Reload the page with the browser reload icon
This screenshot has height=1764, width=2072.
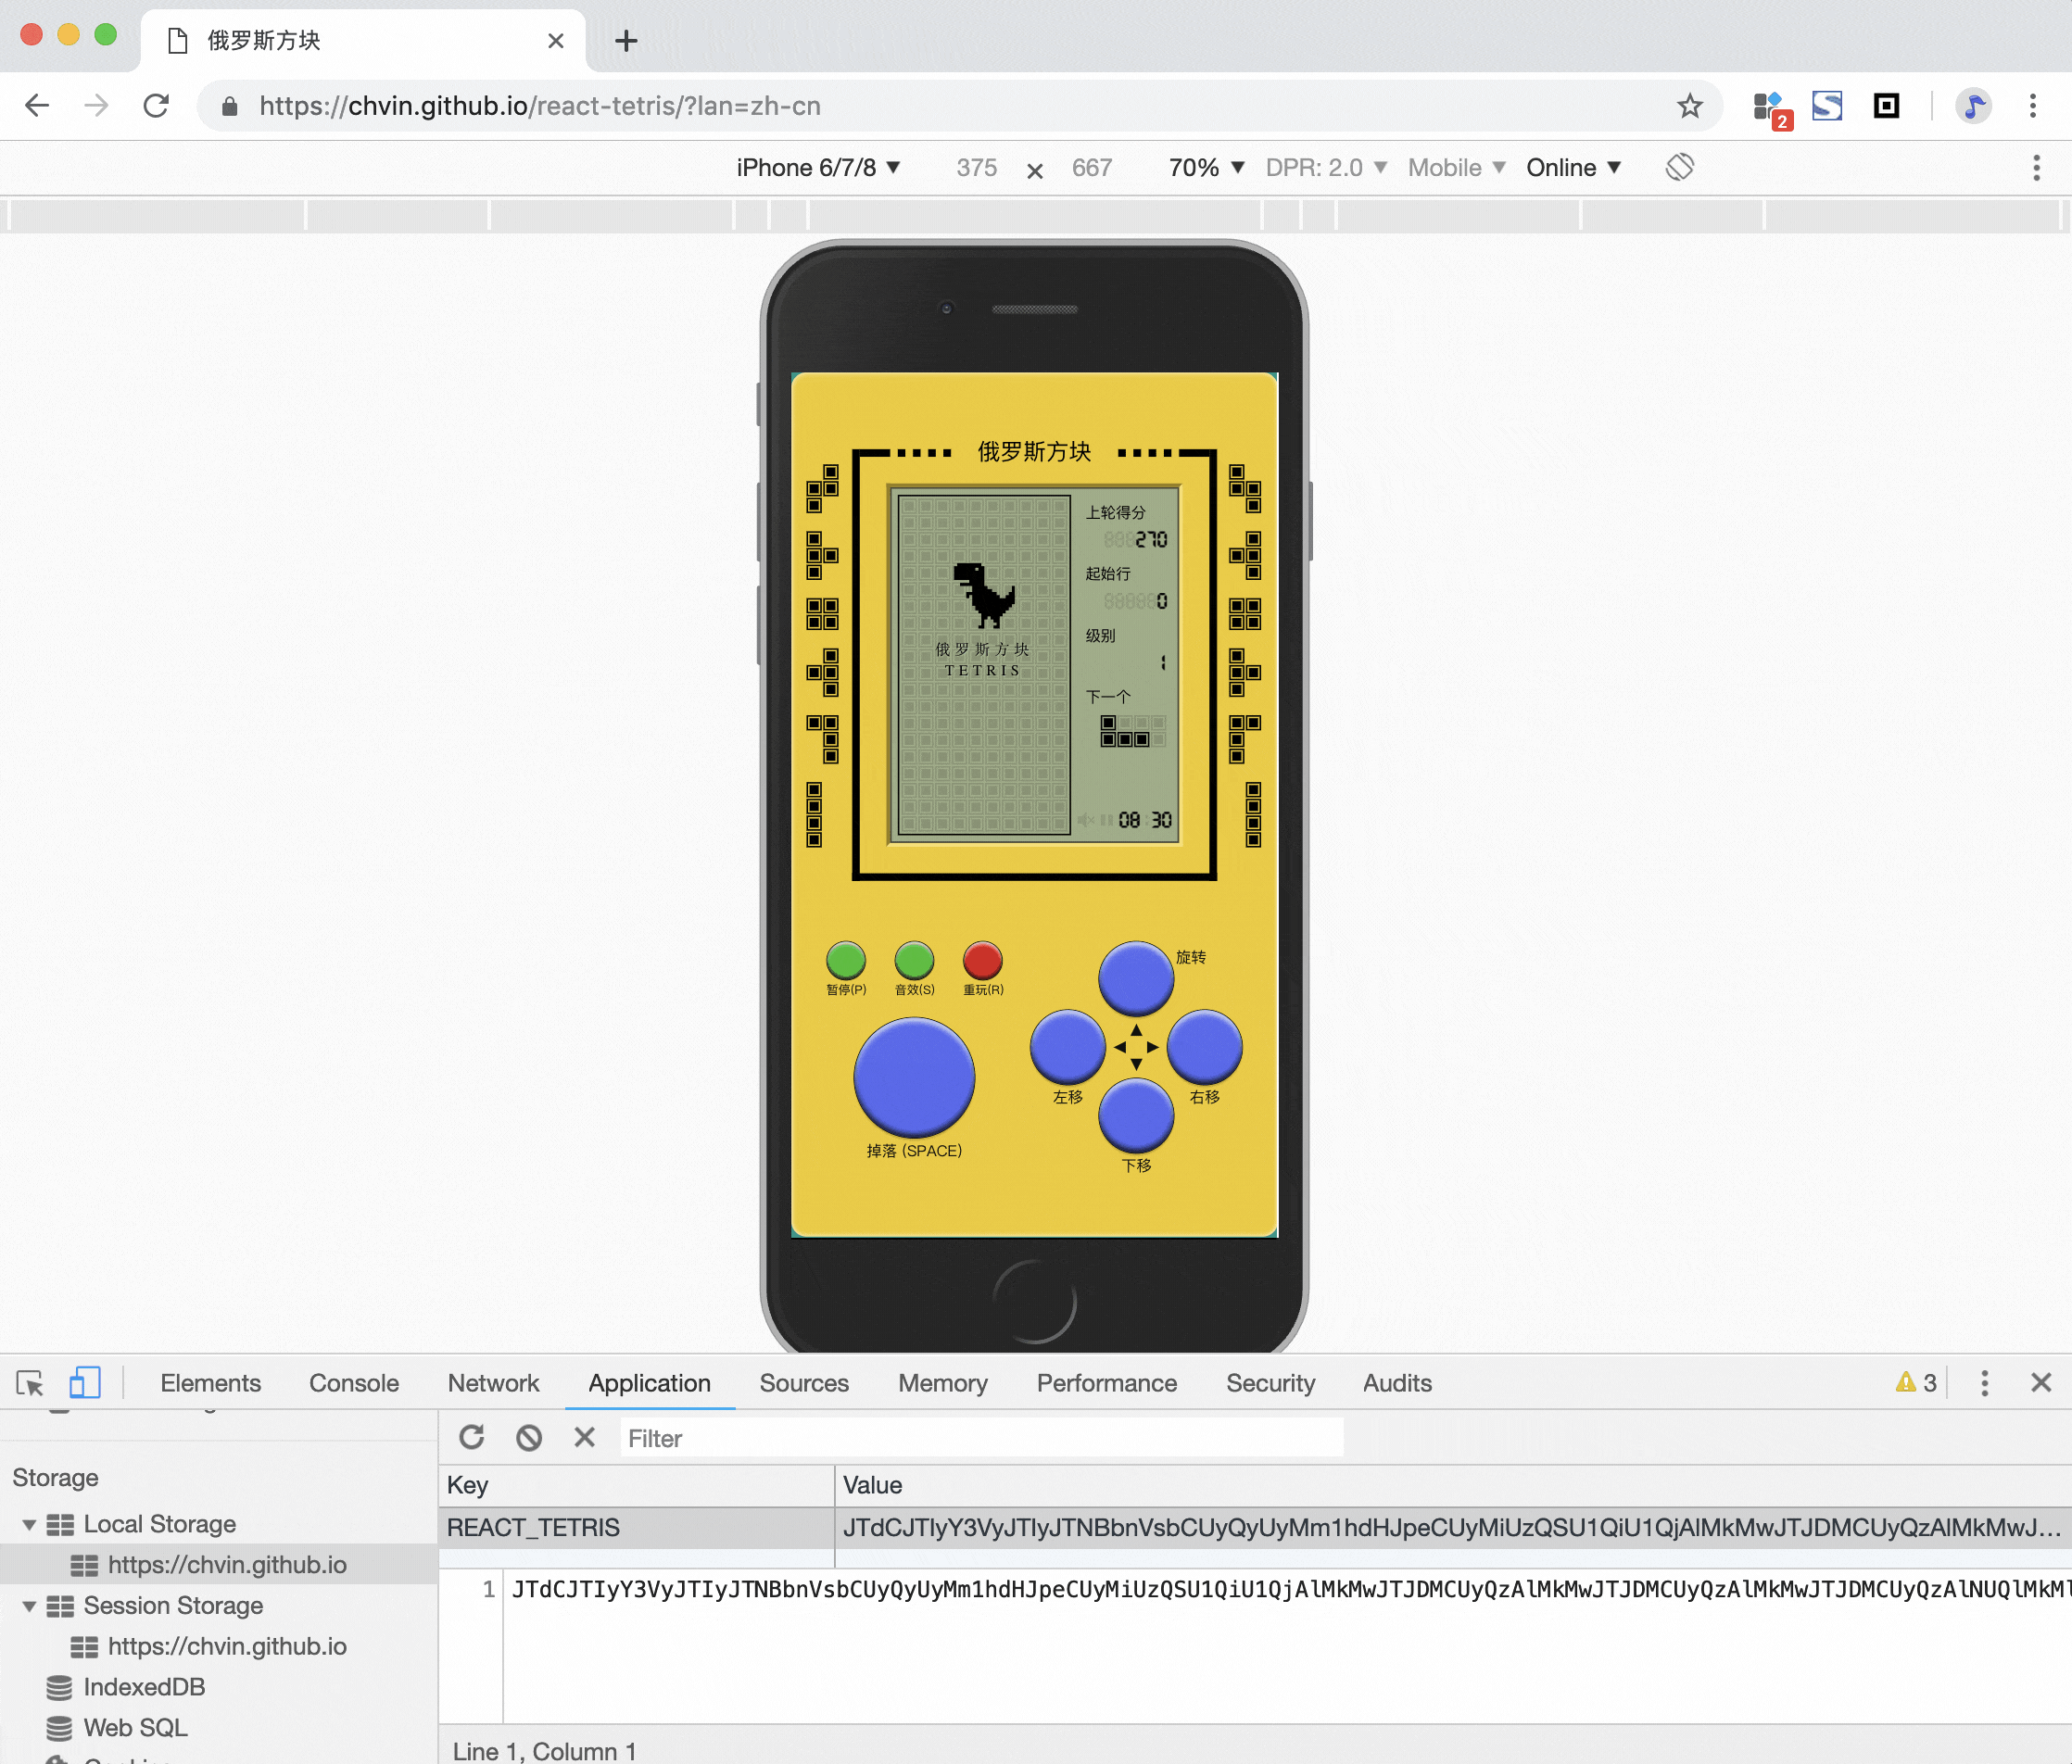(156, 106)
